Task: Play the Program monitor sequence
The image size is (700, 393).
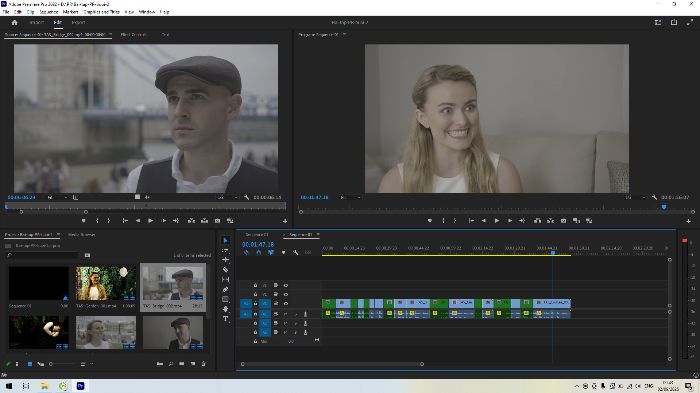Action: (x=496, y=221)
